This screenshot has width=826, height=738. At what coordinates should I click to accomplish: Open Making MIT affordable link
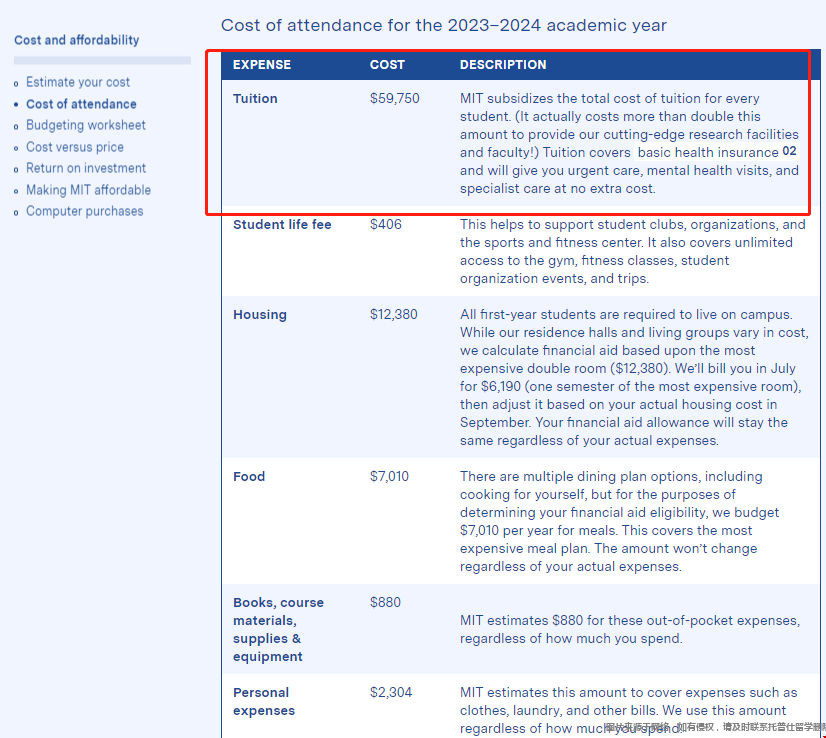[x=88, y=190]
